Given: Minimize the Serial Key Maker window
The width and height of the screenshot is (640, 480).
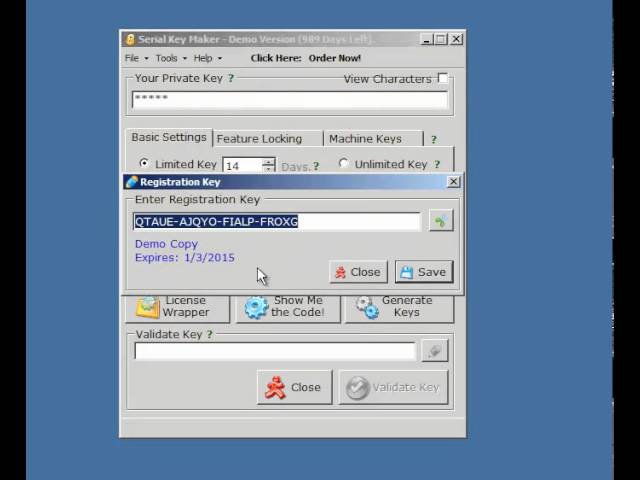Looking at the screenshot, I should point(427,40).
